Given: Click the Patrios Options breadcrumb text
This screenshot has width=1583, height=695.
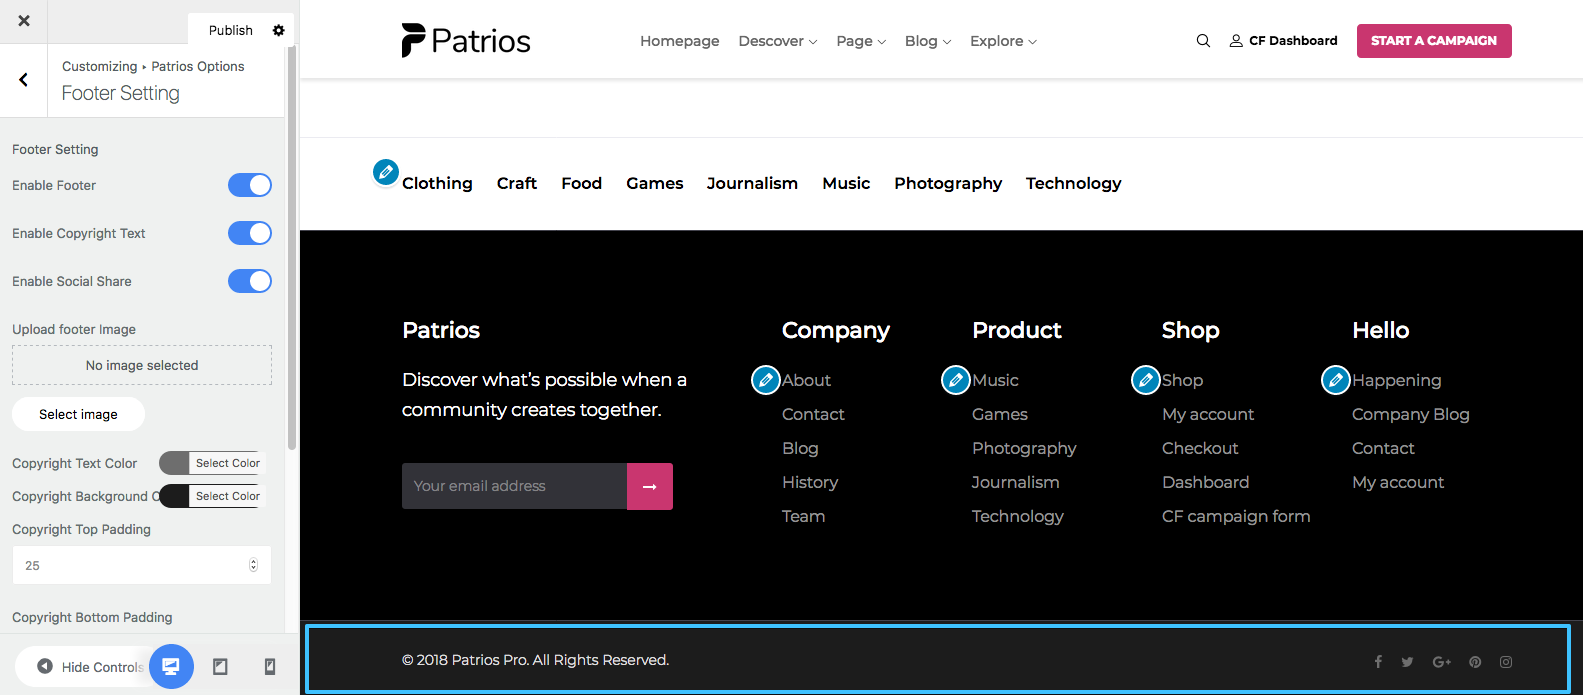Looking at the screenshot, I should pyautogui.click(x=198, y=66).
